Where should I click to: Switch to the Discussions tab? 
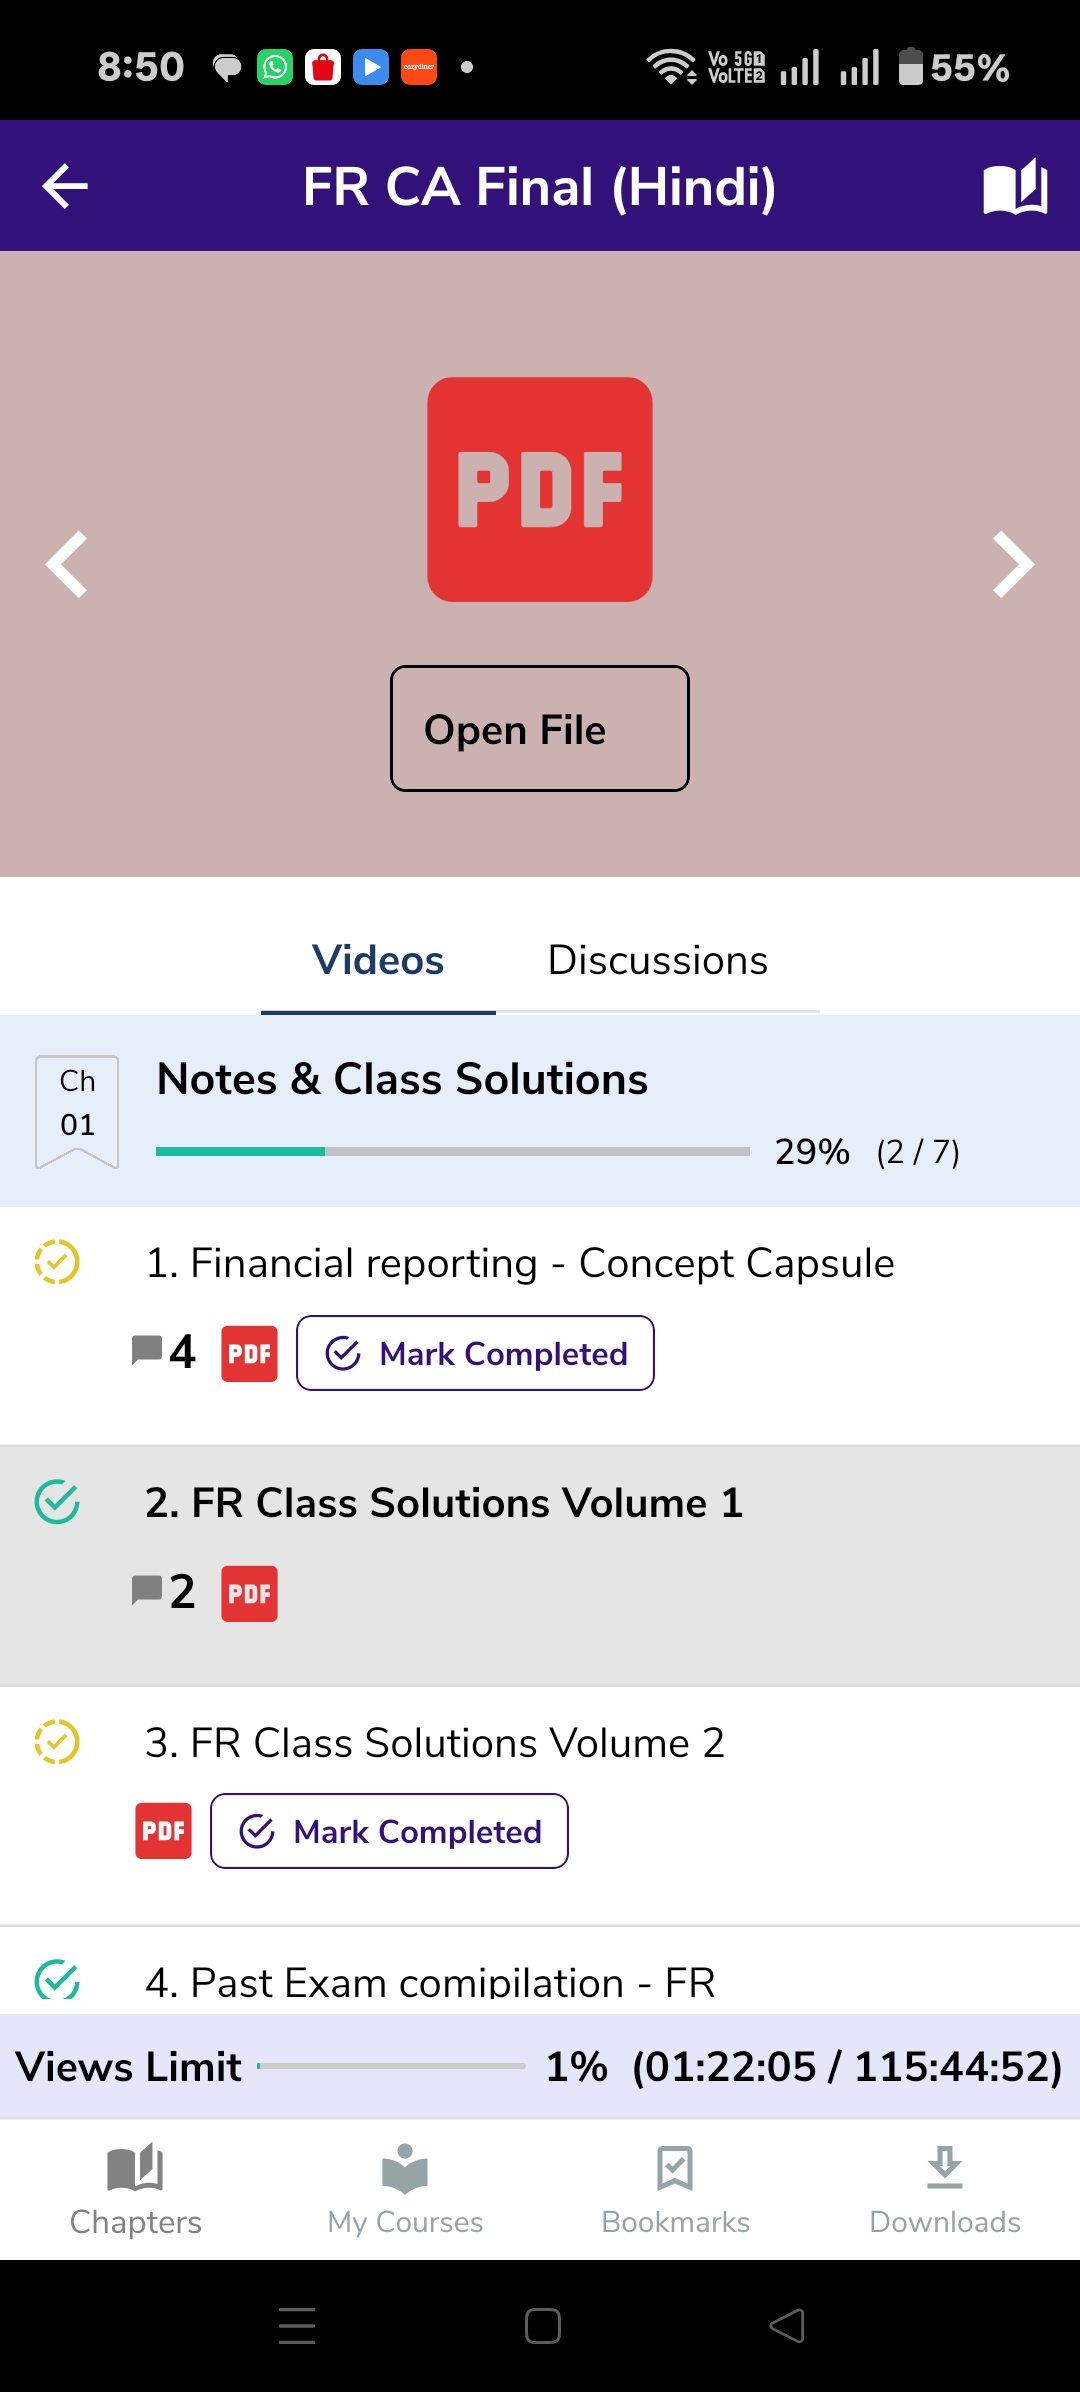point(658,961)
